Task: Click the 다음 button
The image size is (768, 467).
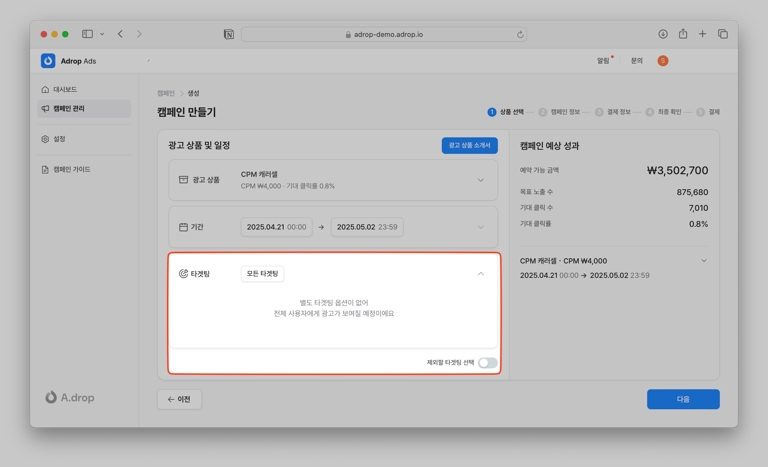Action: 683,399
